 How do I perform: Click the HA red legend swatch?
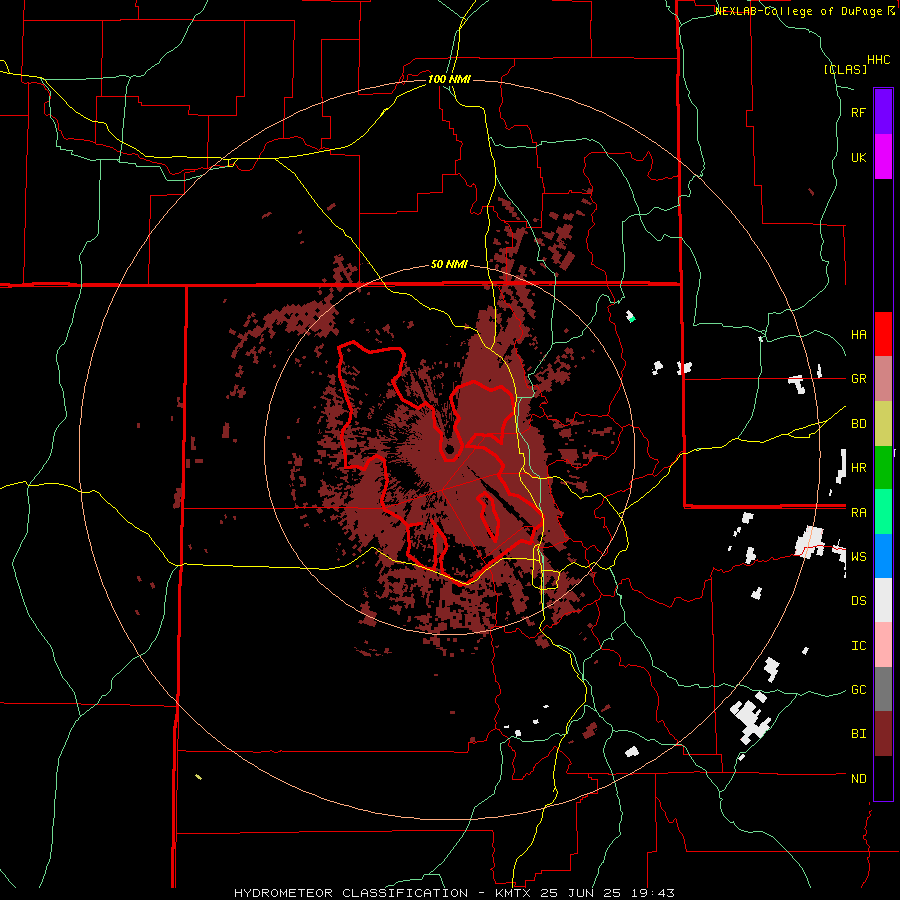pos(883,334)
